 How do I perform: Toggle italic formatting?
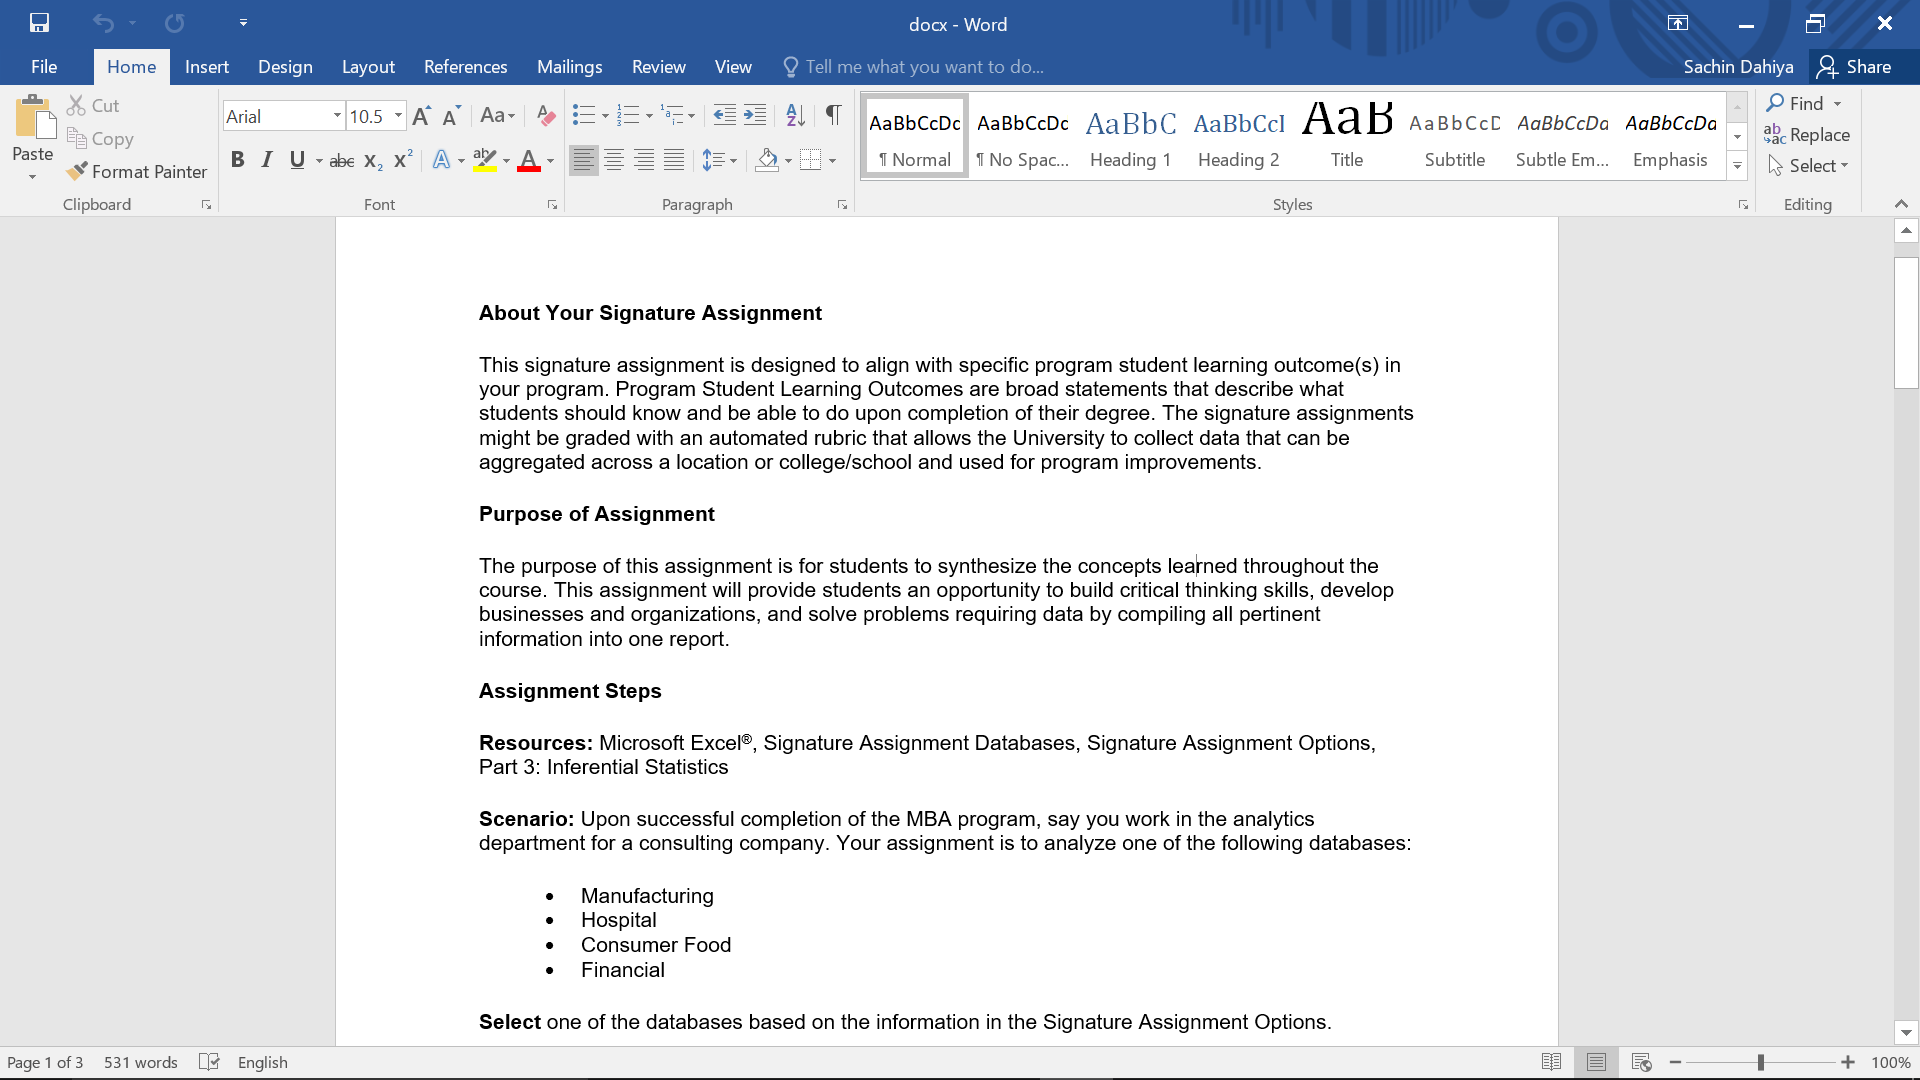pyautogui.click(x=267, y=159)
